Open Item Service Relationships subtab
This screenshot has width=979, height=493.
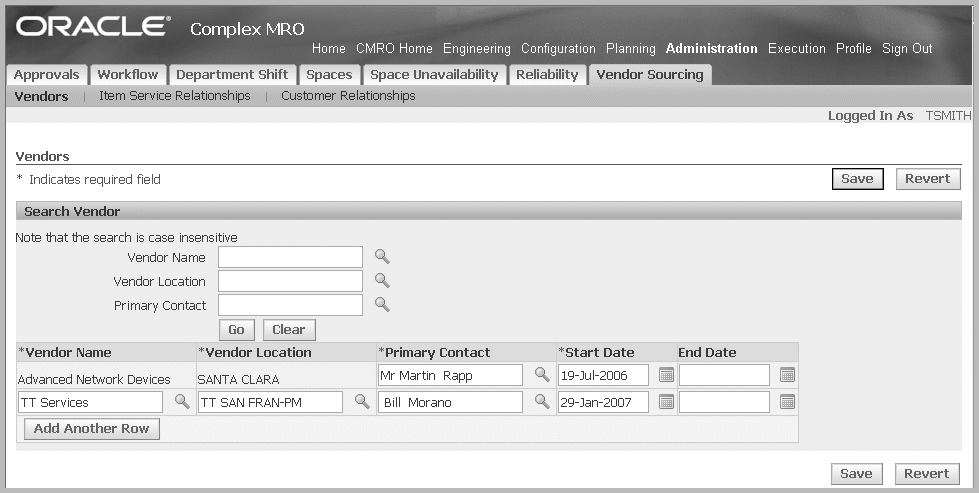(x=175, y=95)
